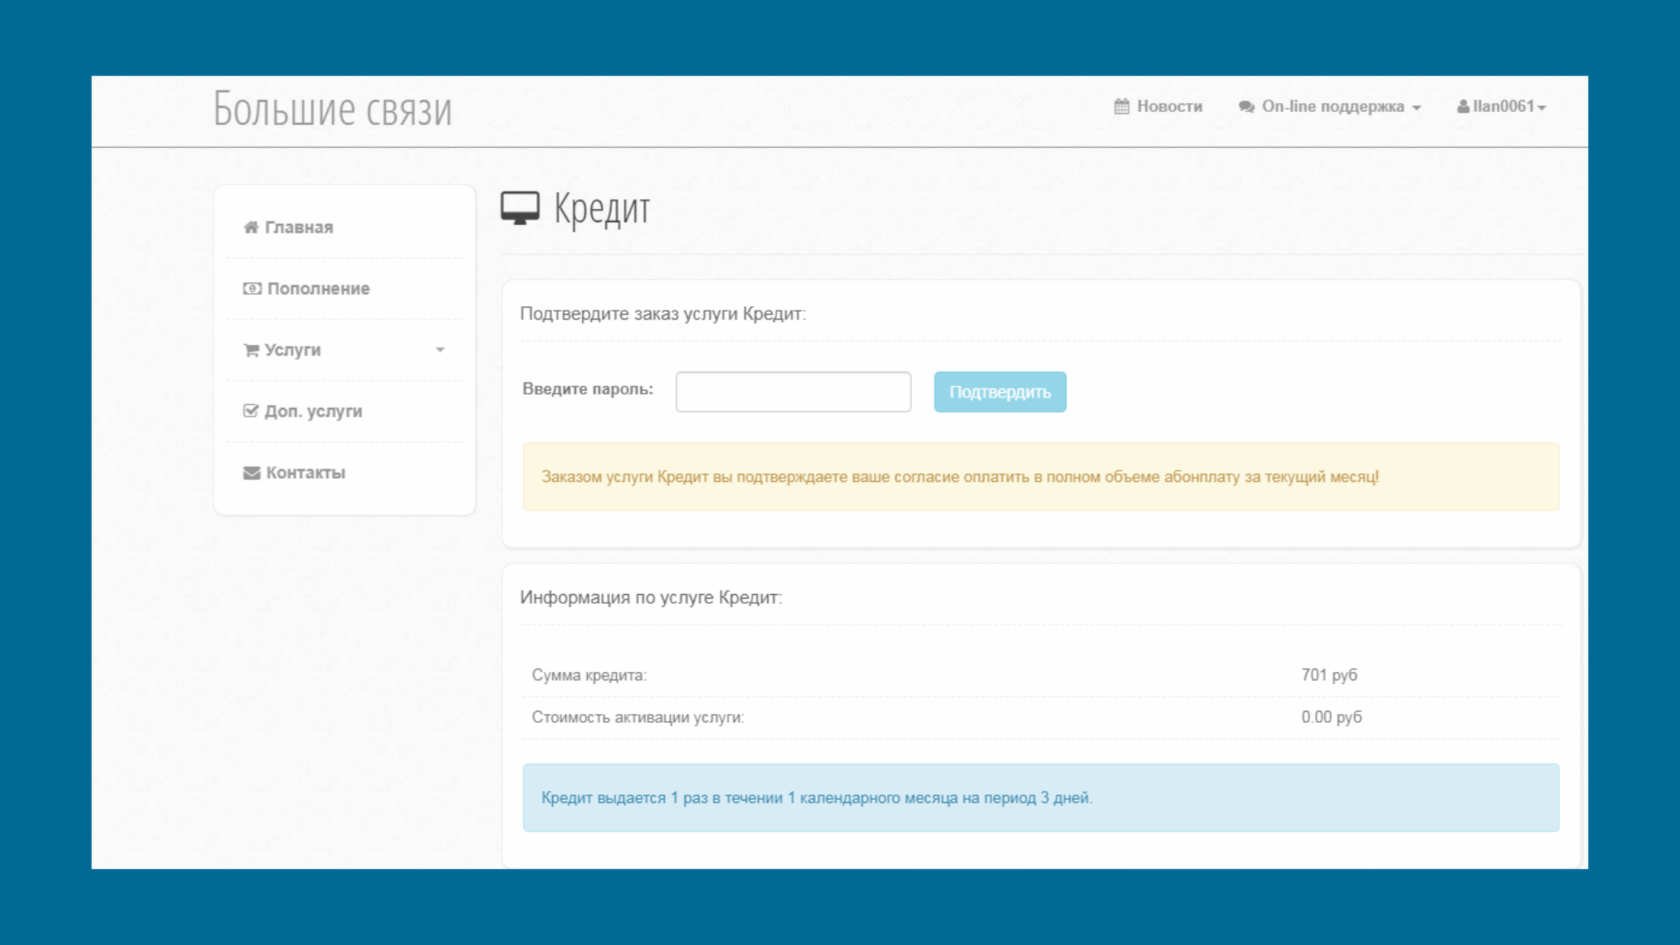Click the home icon beside Главная
The height and width of the screenshot is (945, 1680).
coord(251,227)
